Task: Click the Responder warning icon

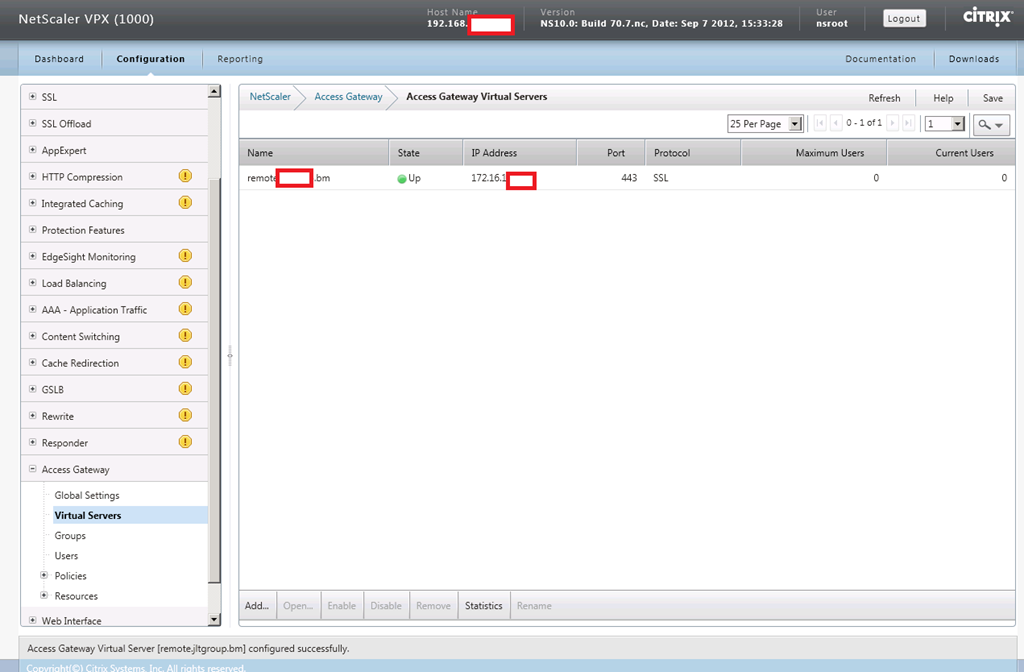Action: point(185,442)
